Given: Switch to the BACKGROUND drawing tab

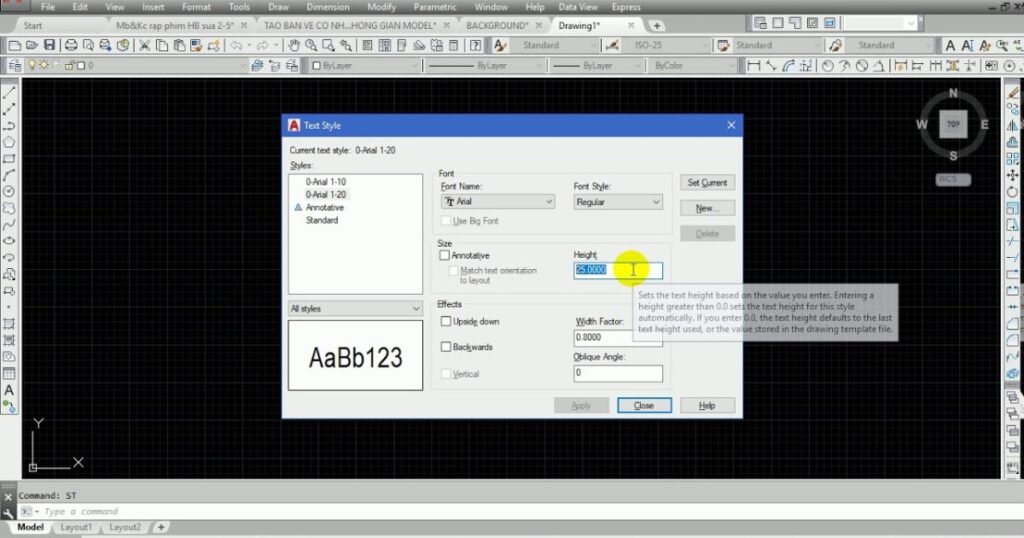Looking at the screenshot, I should [x=498, y=25].
